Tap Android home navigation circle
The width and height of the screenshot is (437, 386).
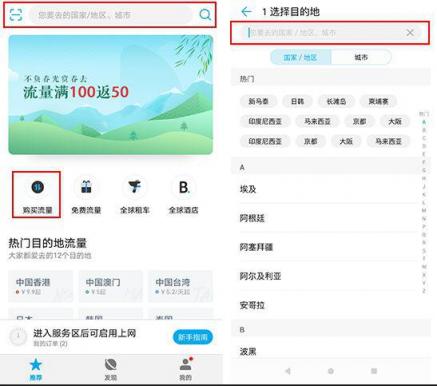point(331,371)
